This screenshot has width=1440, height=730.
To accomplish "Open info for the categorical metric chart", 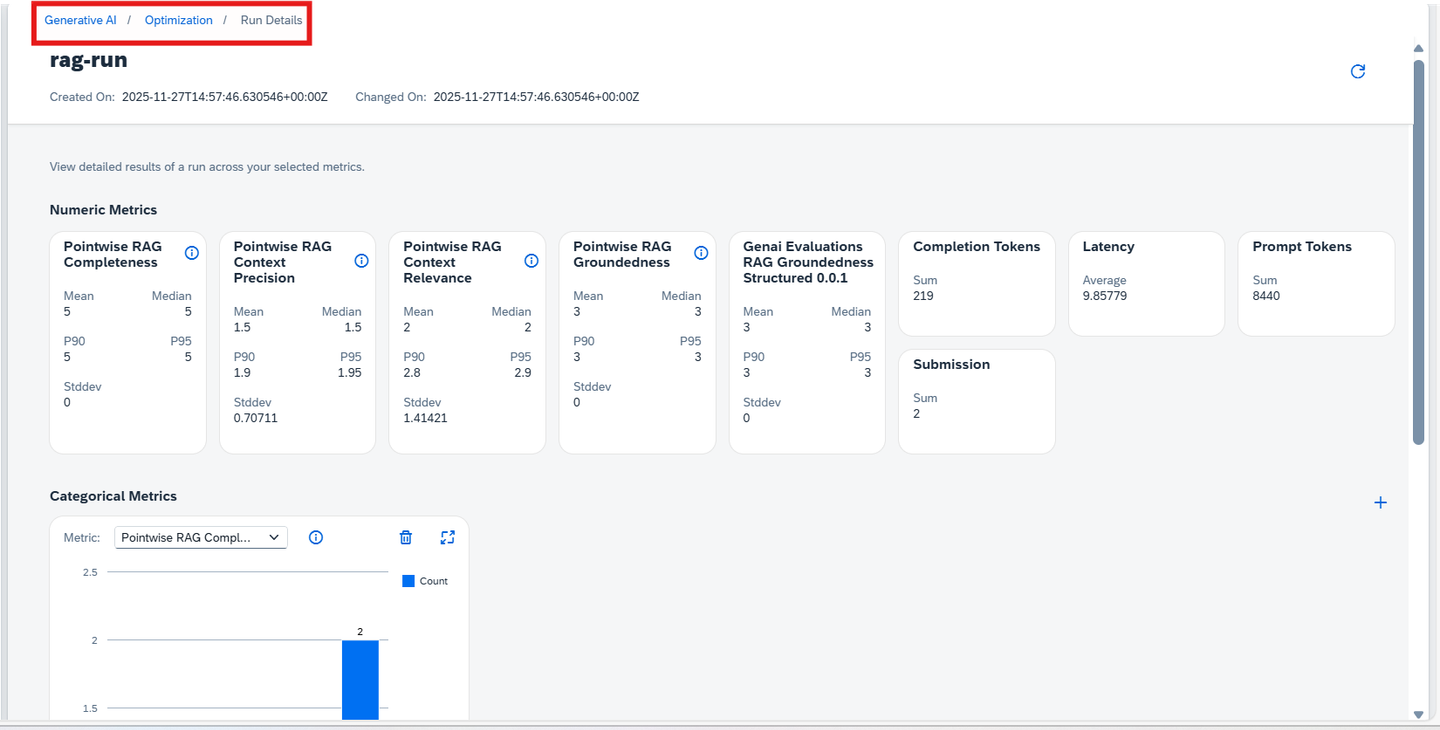I will [x=316, y=538].
